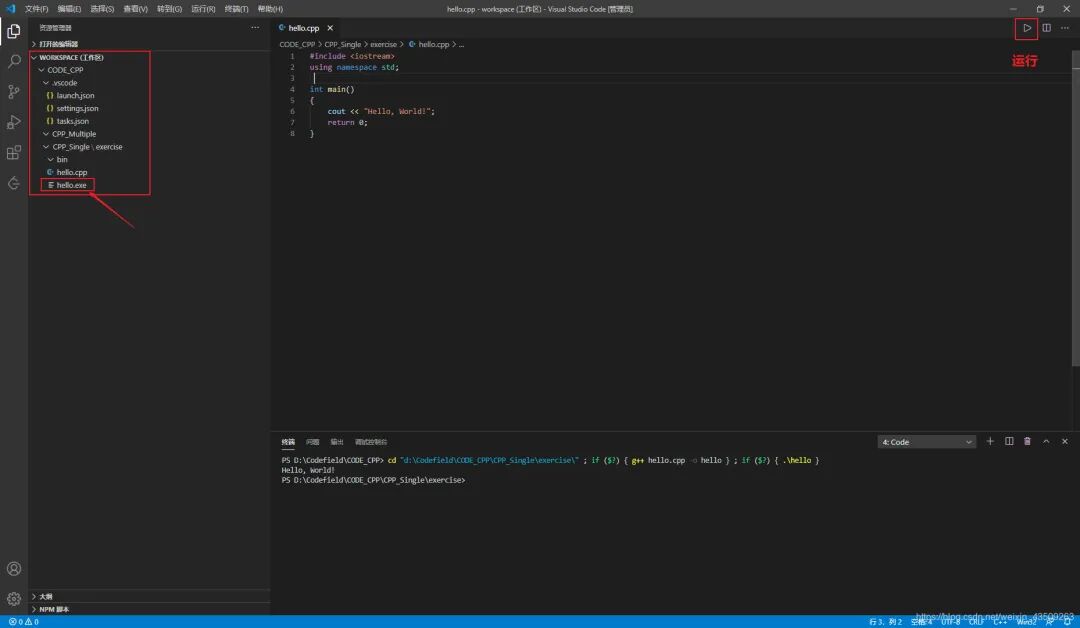Click the activity bar icon below Extensions

[x=14, y=183]
